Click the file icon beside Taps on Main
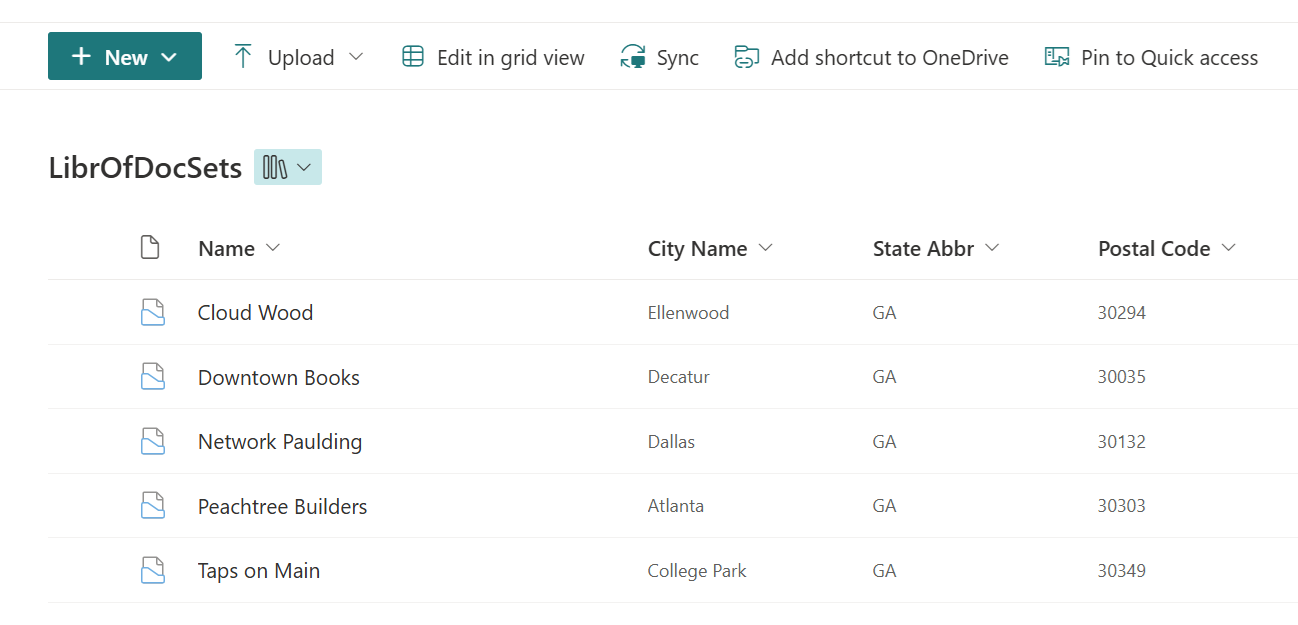Viewport: 1298px width, 625px height. coord(153,570)
